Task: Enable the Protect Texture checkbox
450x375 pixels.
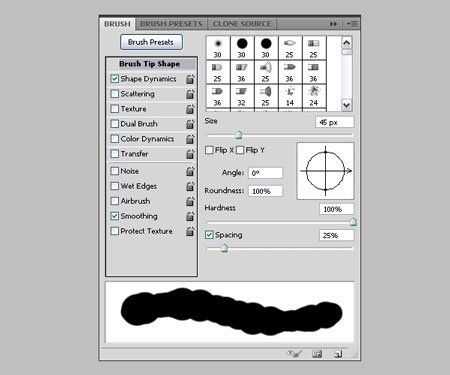Action: tap(114, 231)
